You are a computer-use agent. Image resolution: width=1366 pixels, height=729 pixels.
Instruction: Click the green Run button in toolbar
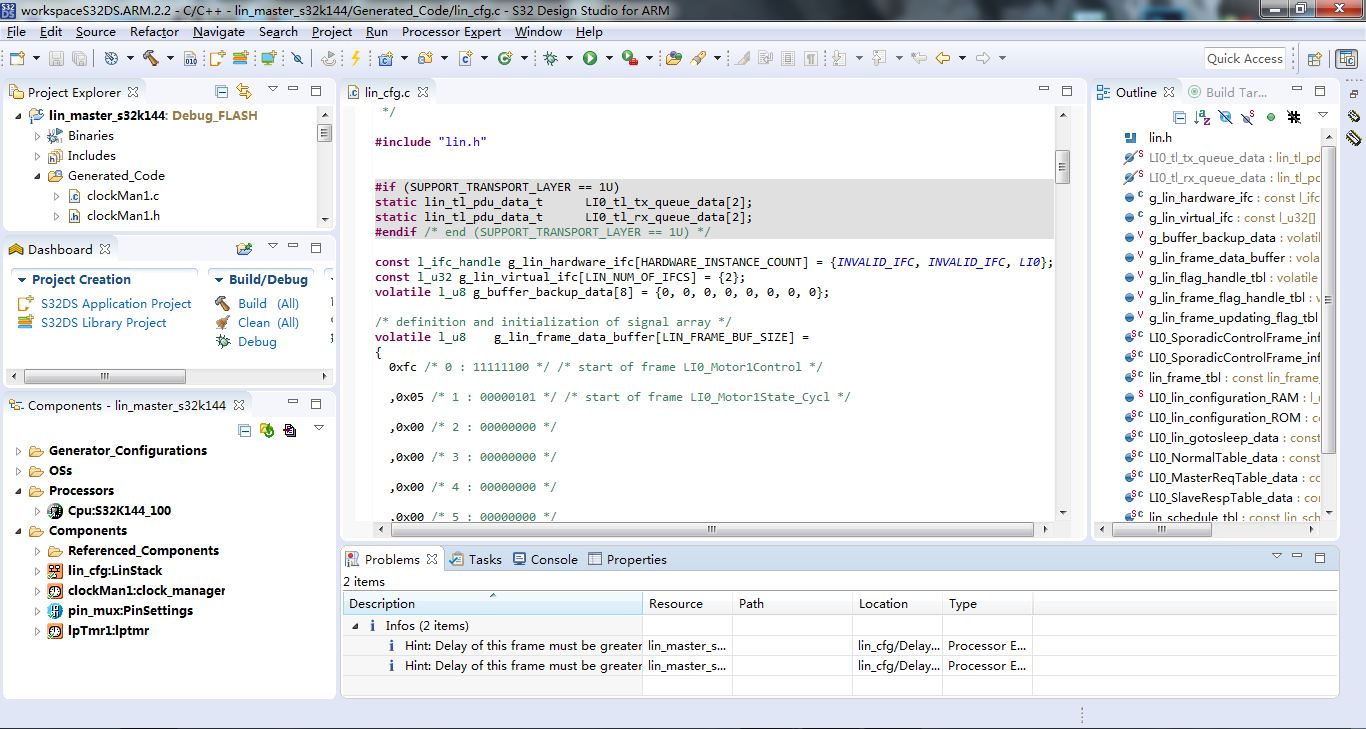[590, 58]
